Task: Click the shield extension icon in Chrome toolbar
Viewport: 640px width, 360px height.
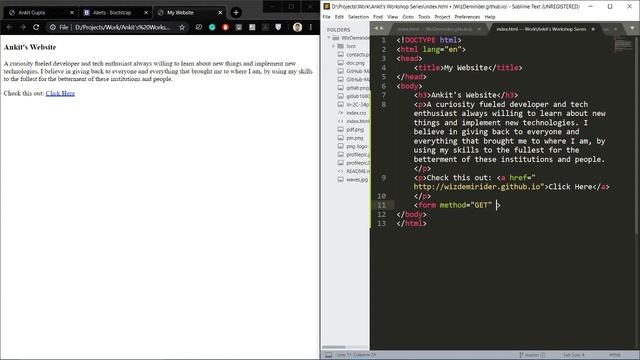Action: (x=278, y=27)
